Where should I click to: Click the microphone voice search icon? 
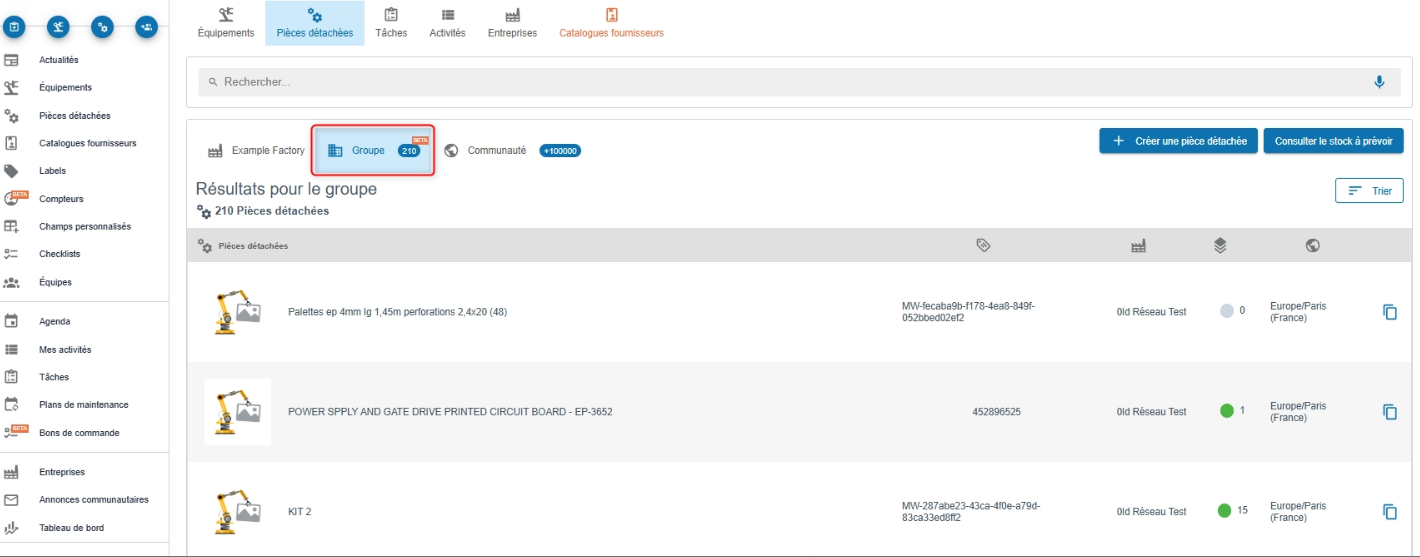click(x=1380, y=82)
